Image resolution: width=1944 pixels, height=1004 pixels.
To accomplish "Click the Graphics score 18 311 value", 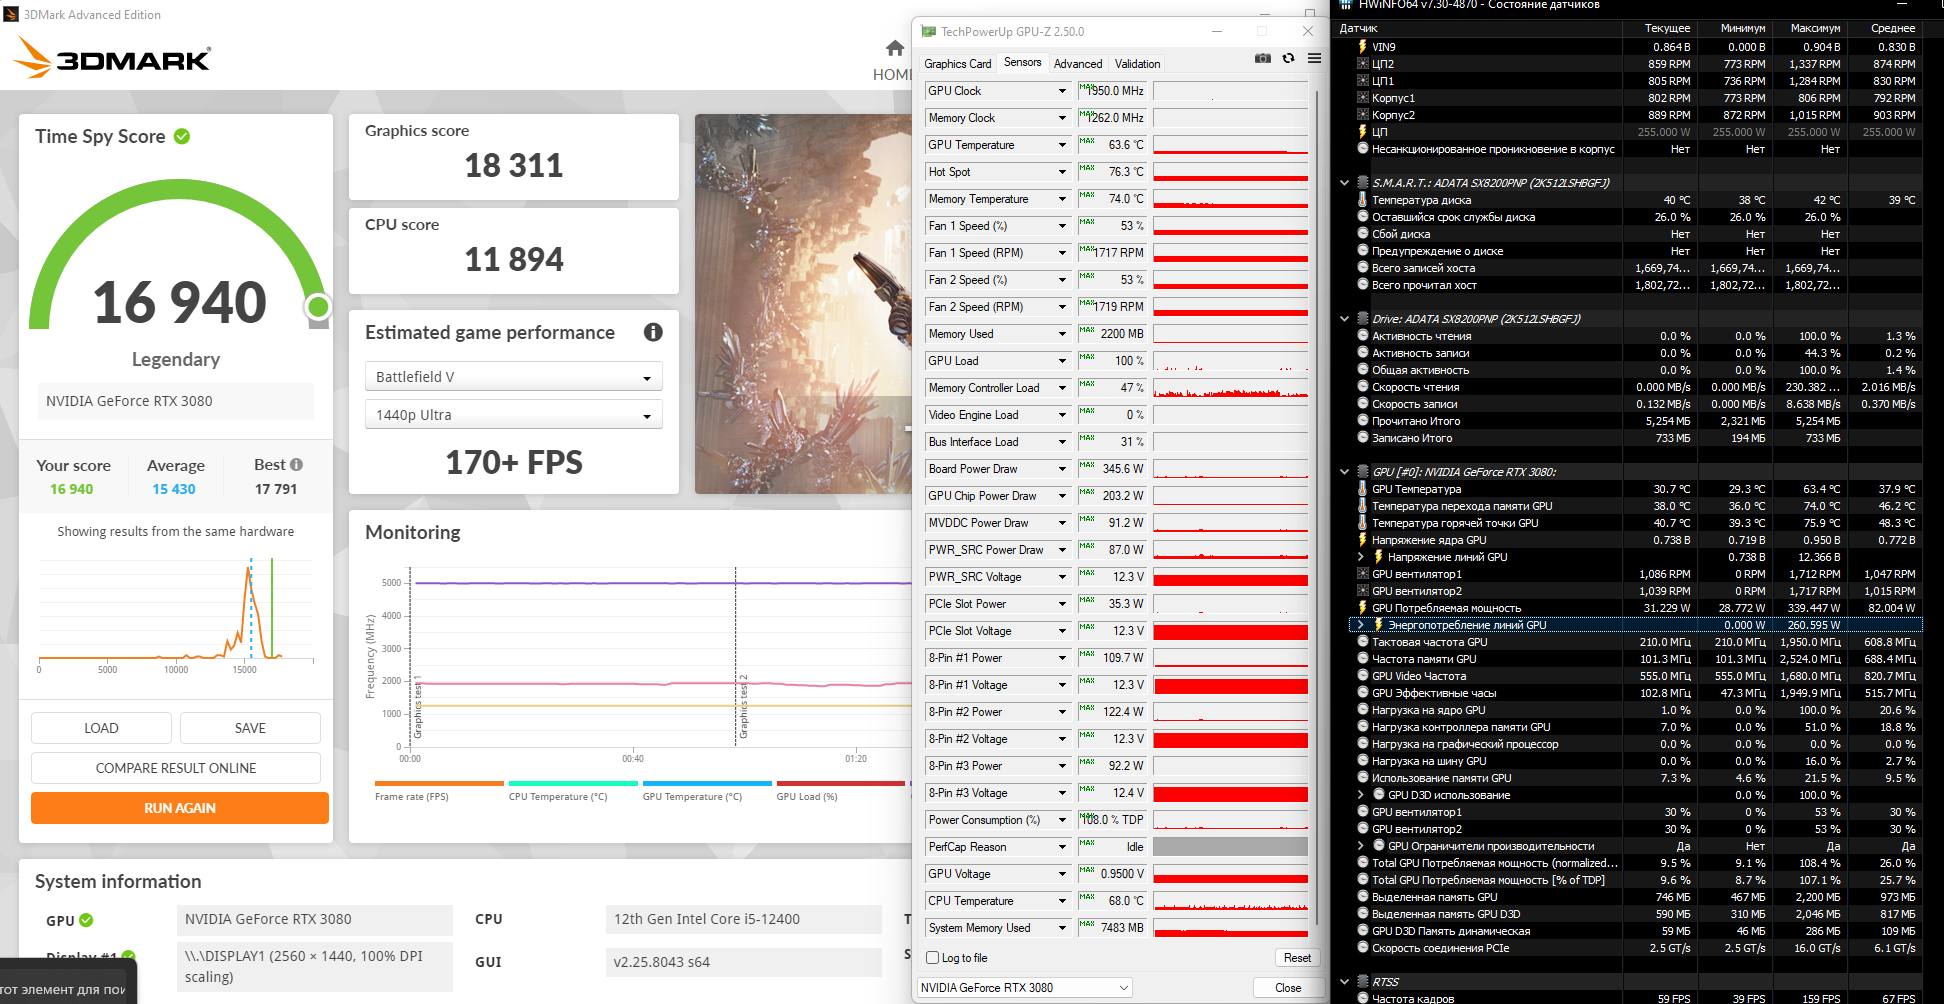I will pyautogui.click(x=514, y=165).
